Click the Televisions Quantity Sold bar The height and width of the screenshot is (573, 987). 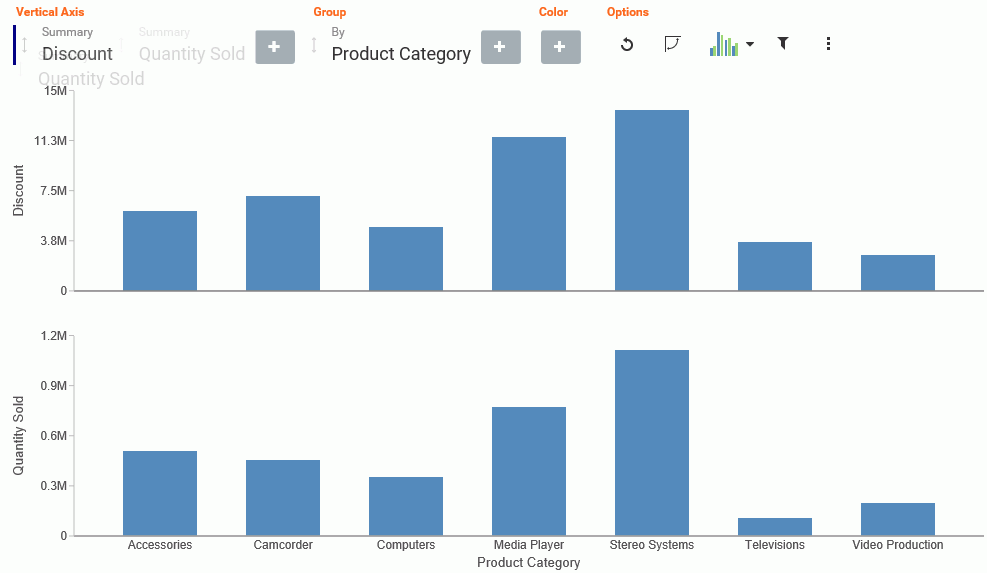tap(775, 527)
